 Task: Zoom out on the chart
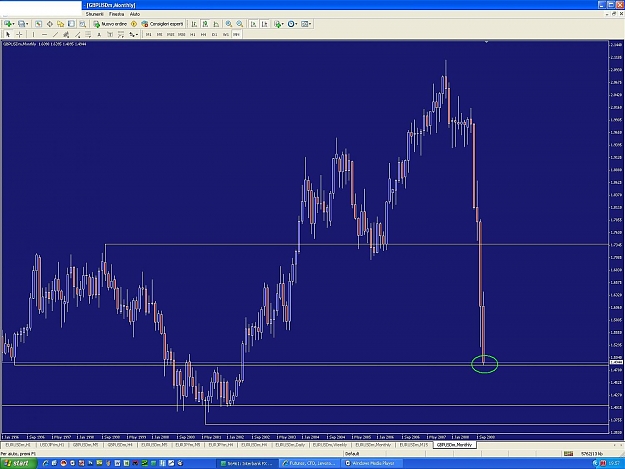click(x=240, y=24)
